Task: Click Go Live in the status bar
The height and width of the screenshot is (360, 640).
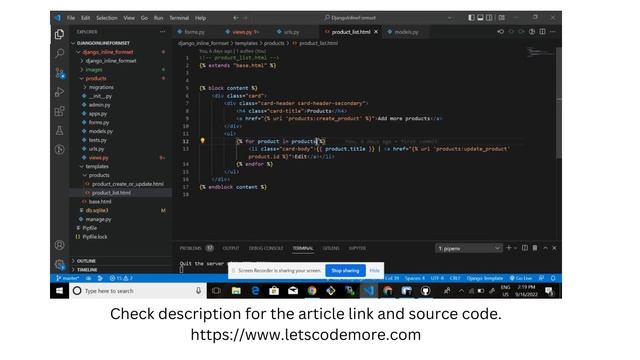Action: [520, 278]
